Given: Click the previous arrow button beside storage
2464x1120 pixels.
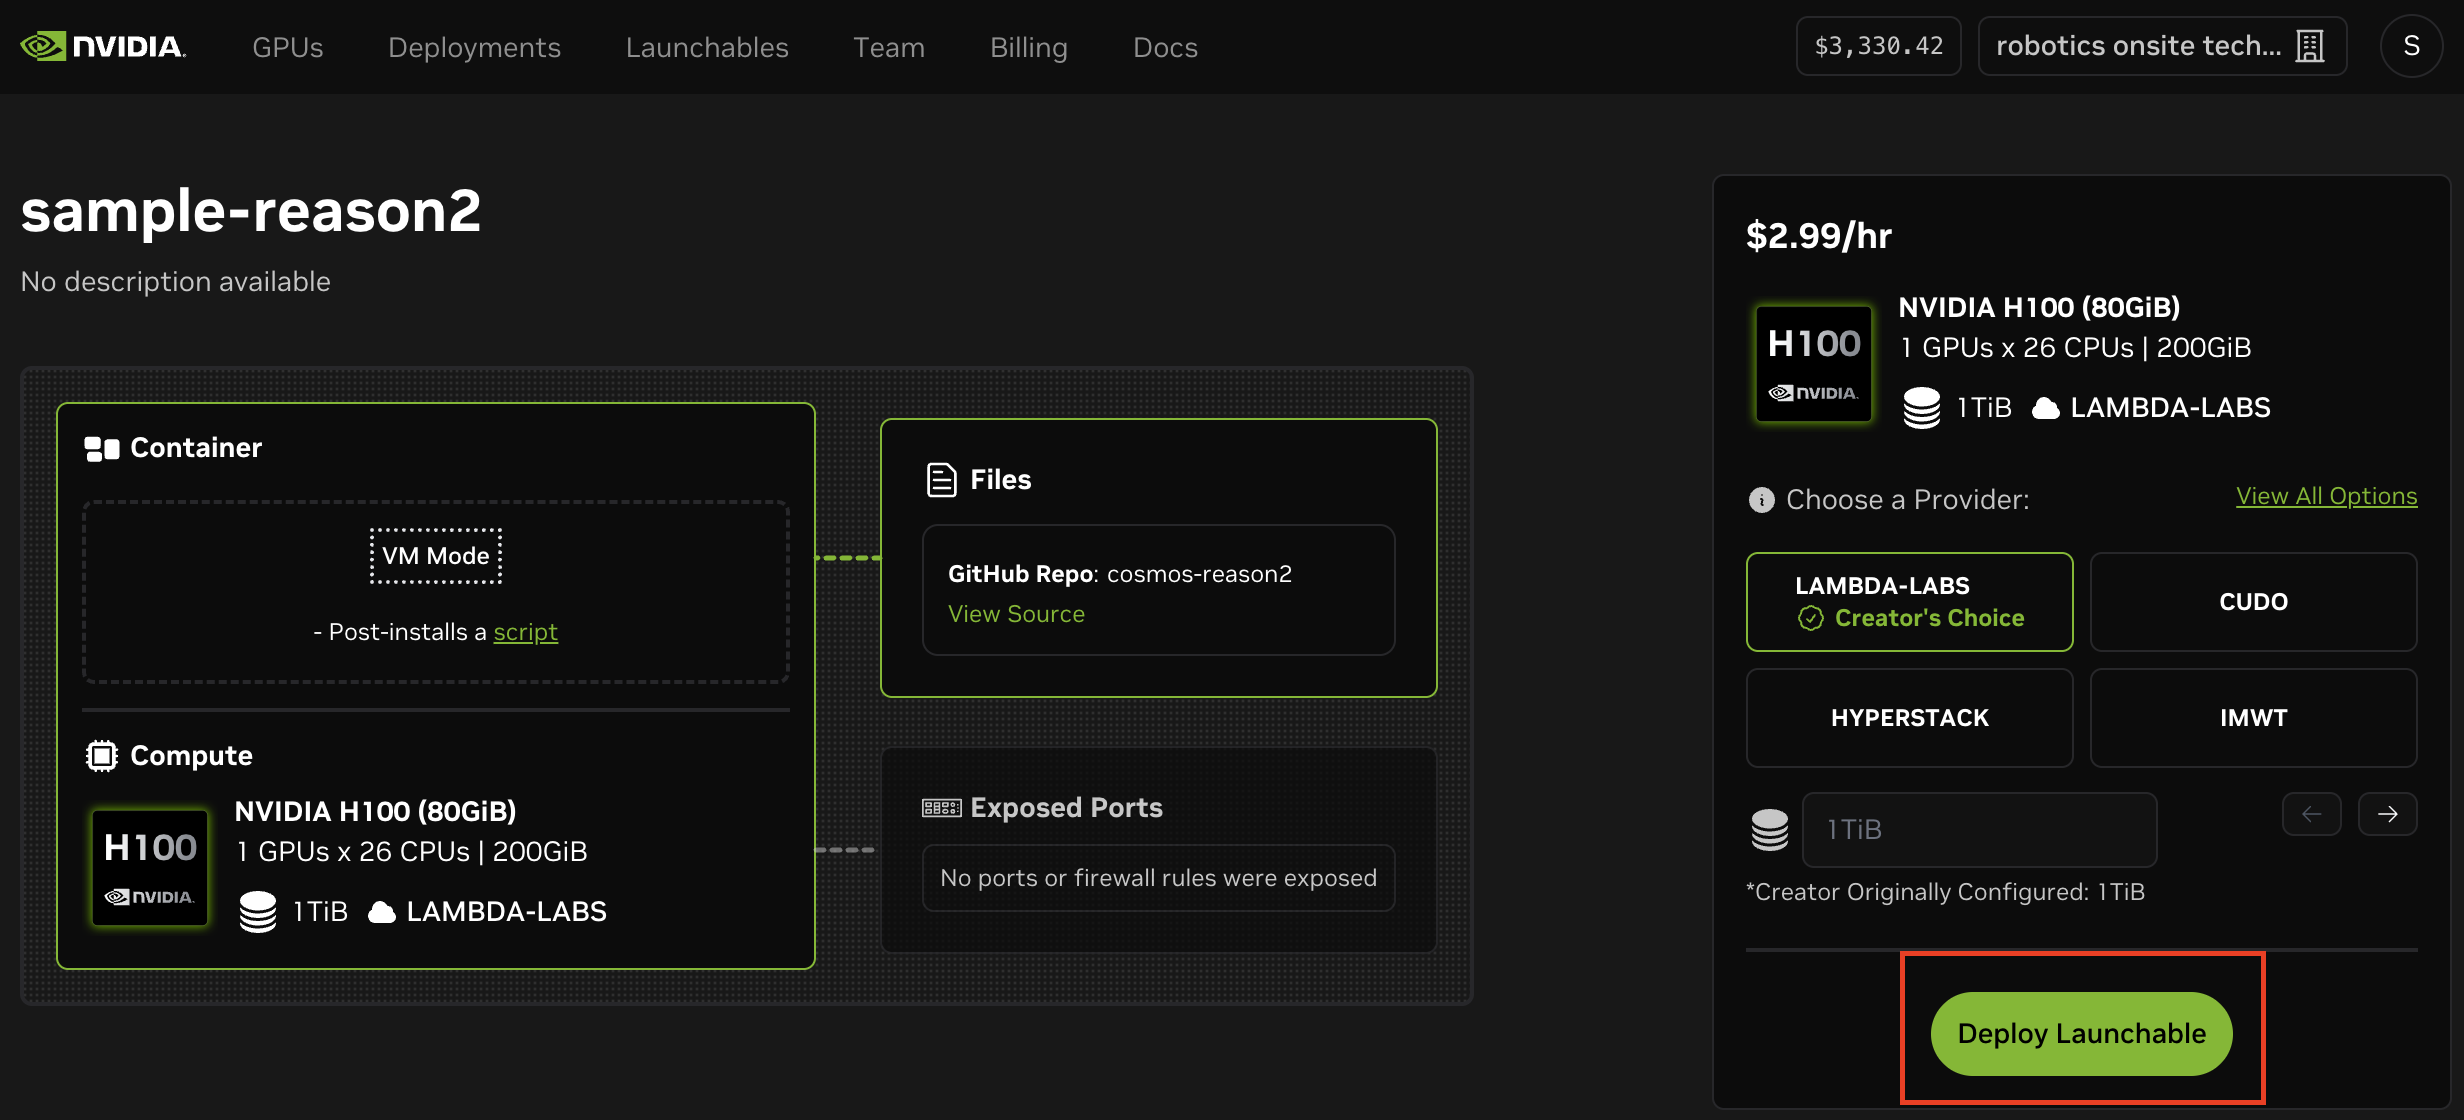Looking at the screenshot, I should (x=2311, y=814).
